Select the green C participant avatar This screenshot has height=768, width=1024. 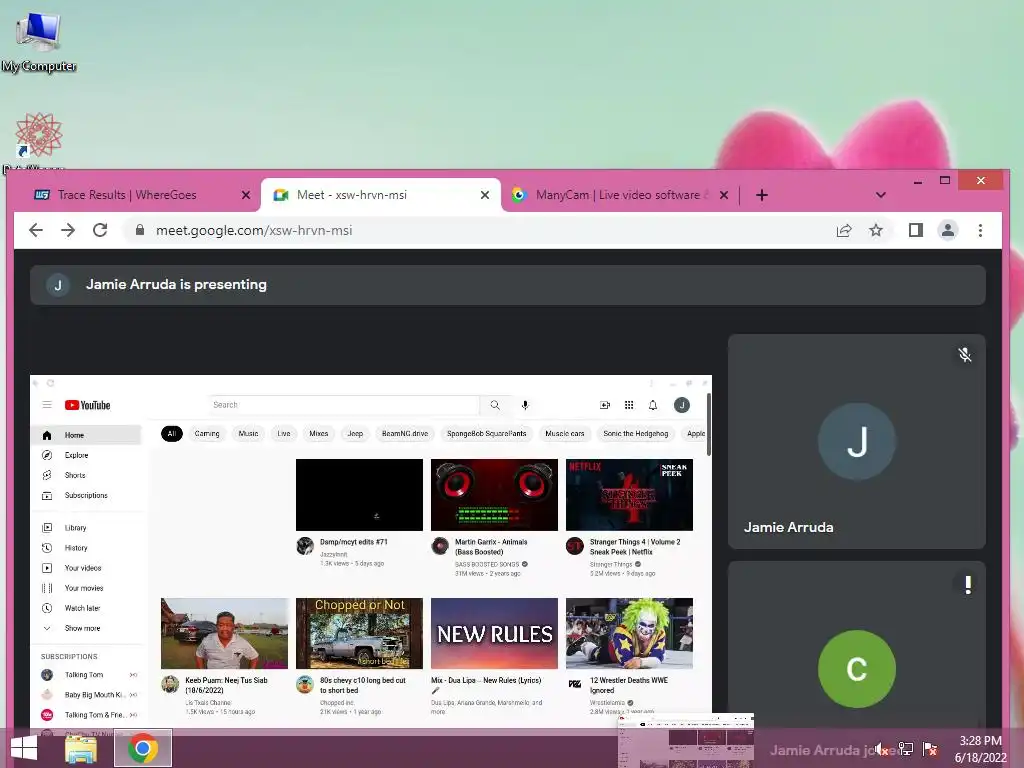(857, 669)
